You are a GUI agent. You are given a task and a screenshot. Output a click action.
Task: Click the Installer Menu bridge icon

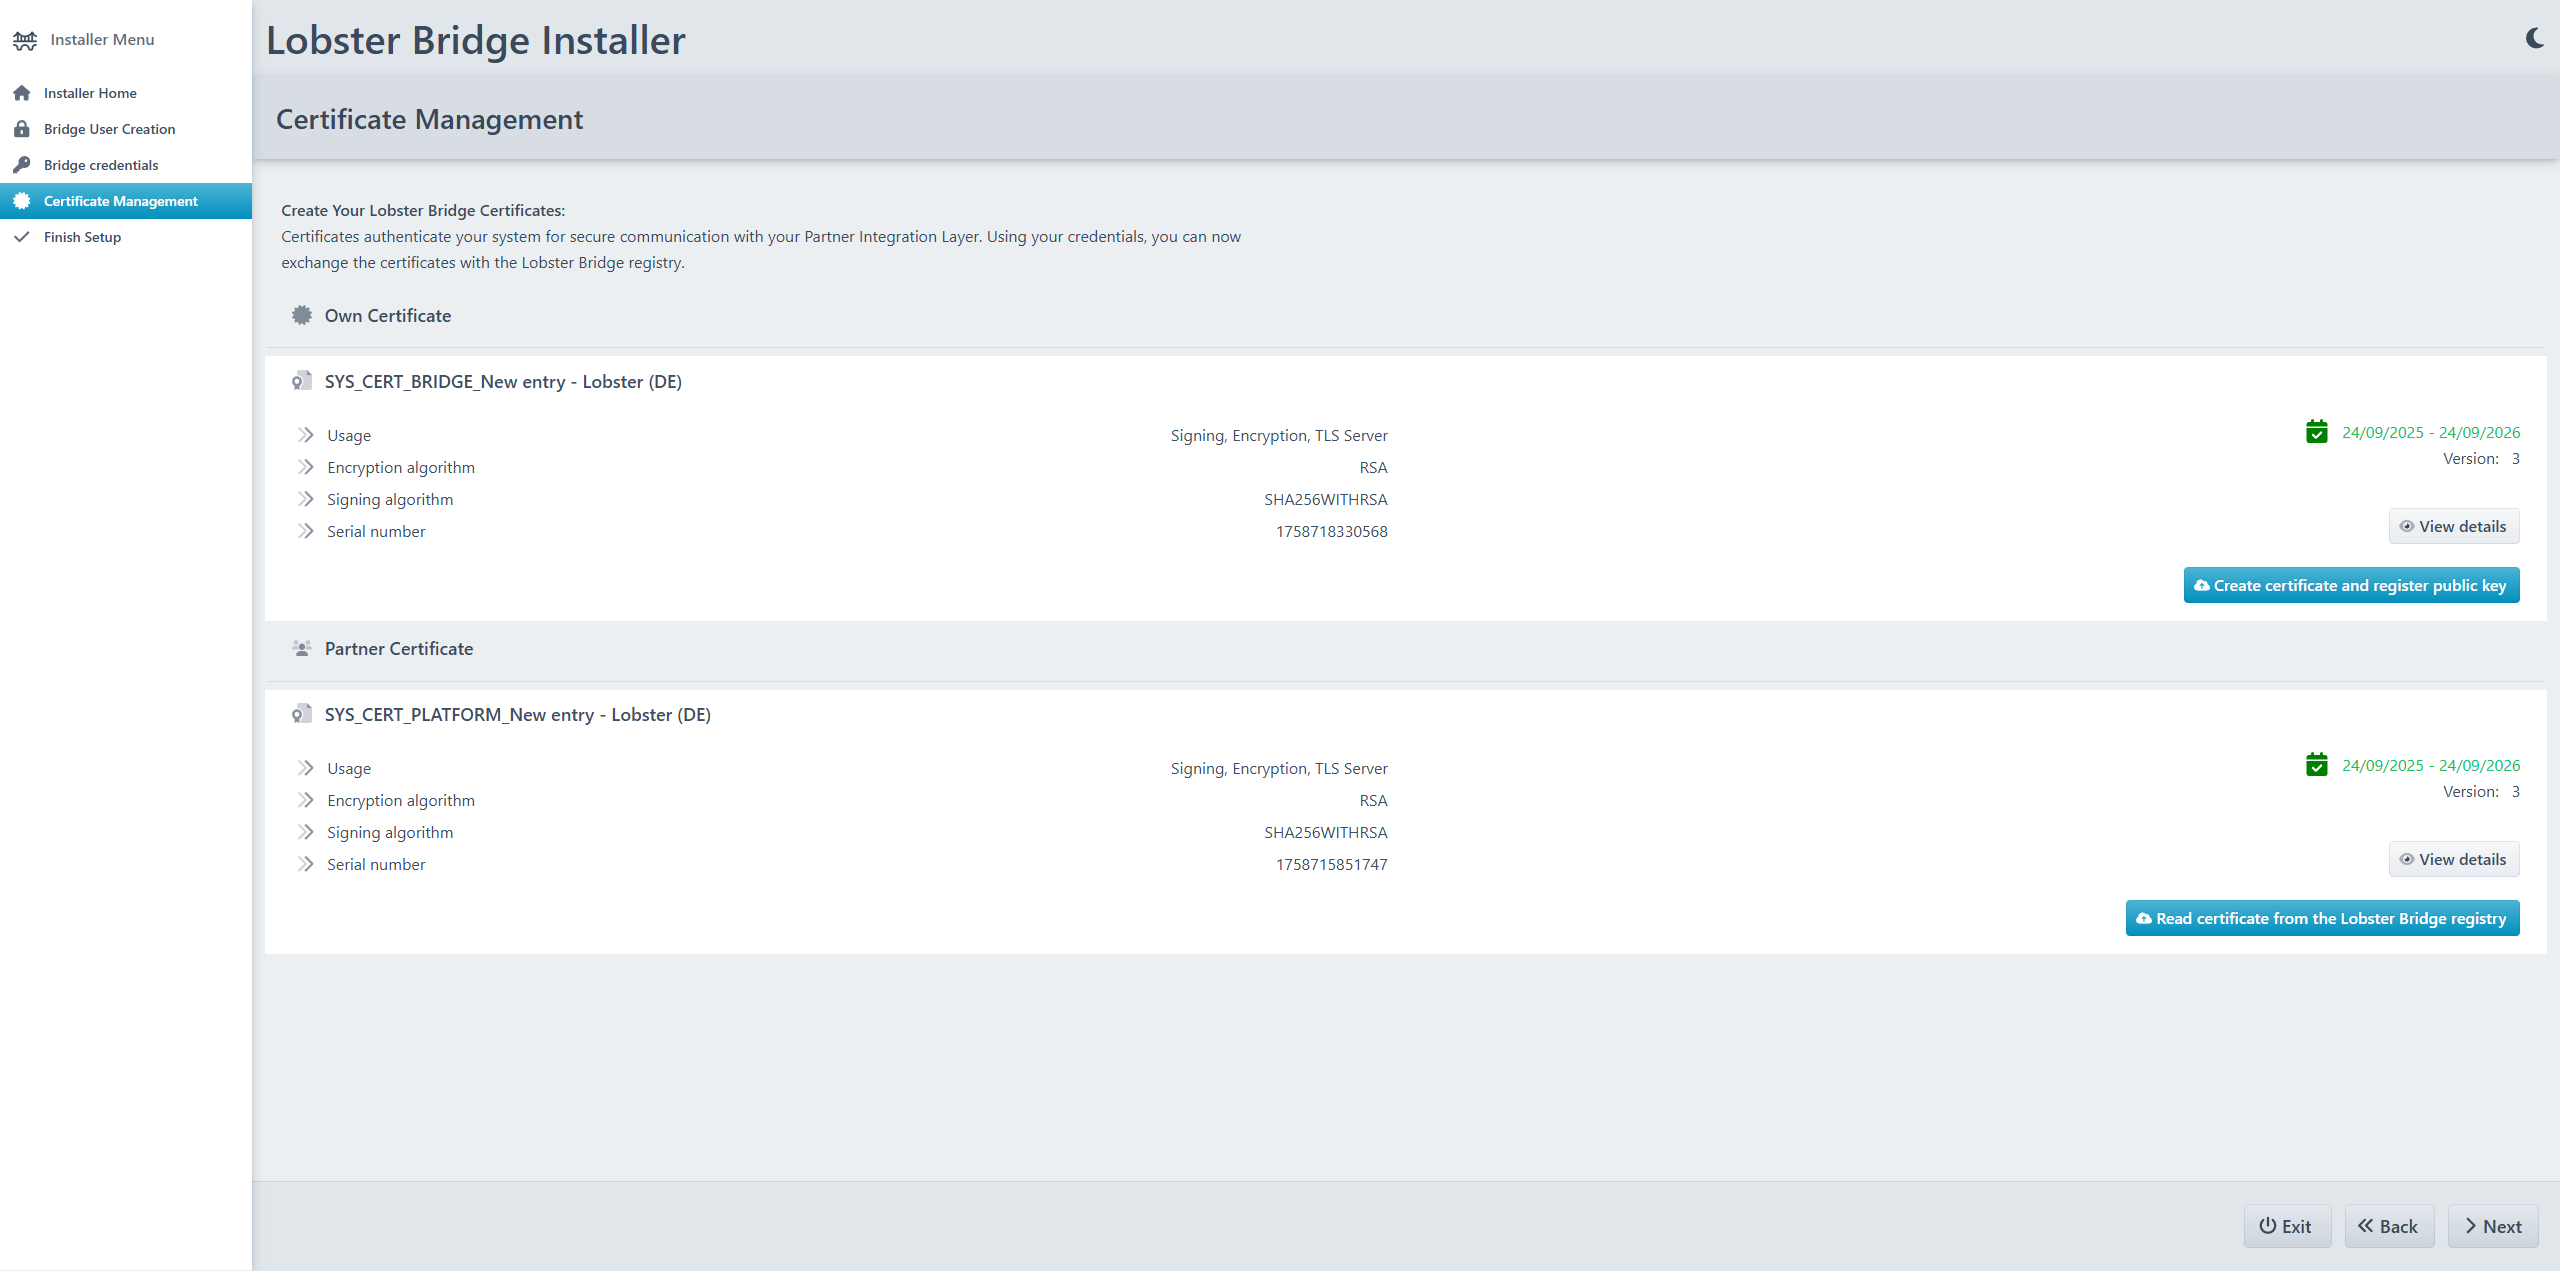tap(25, 40)
